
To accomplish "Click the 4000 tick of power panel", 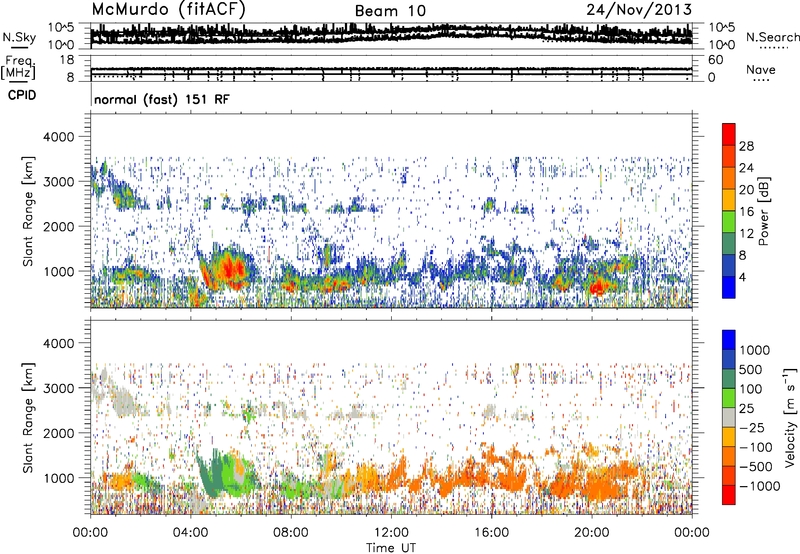I will (x=61, y=137).
